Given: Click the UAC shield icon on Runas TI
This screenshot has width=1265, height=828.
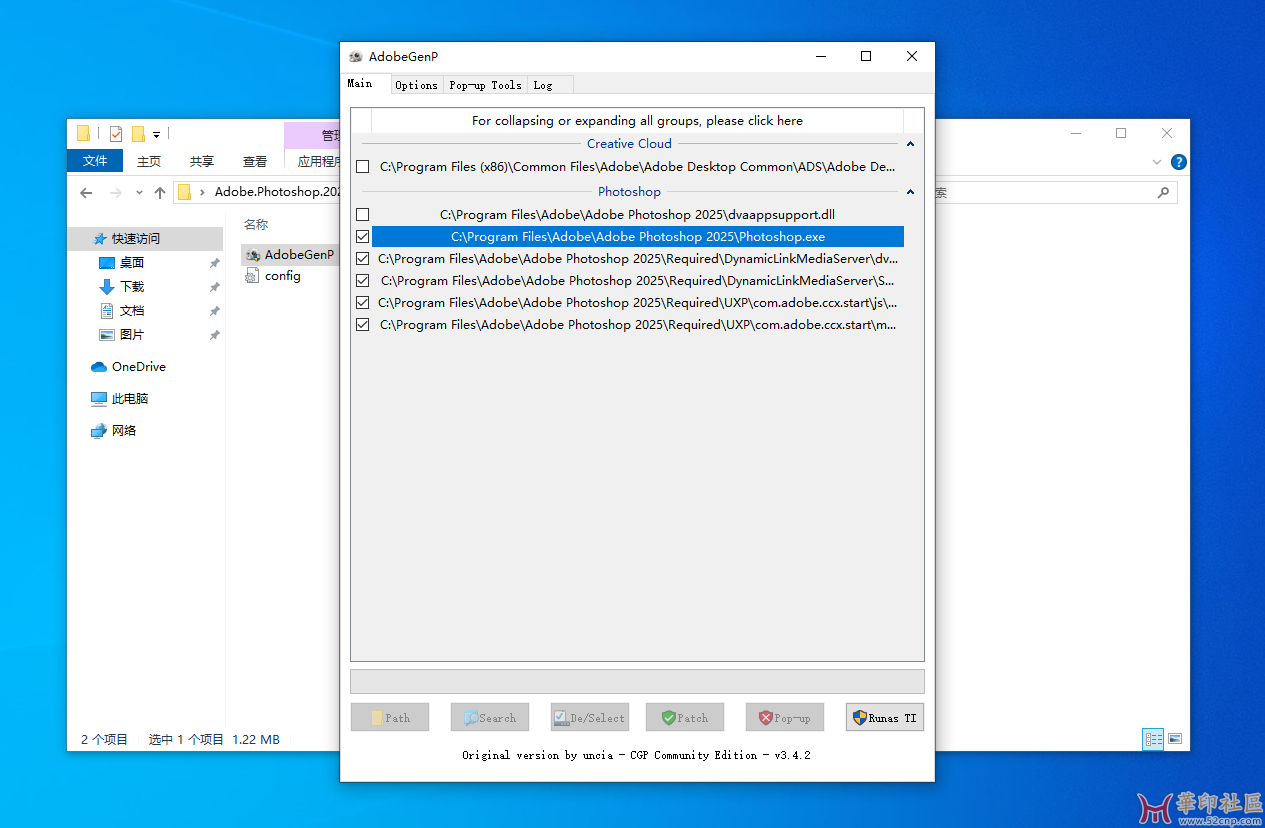Looking at the screenshot, I should click(859, 718).
